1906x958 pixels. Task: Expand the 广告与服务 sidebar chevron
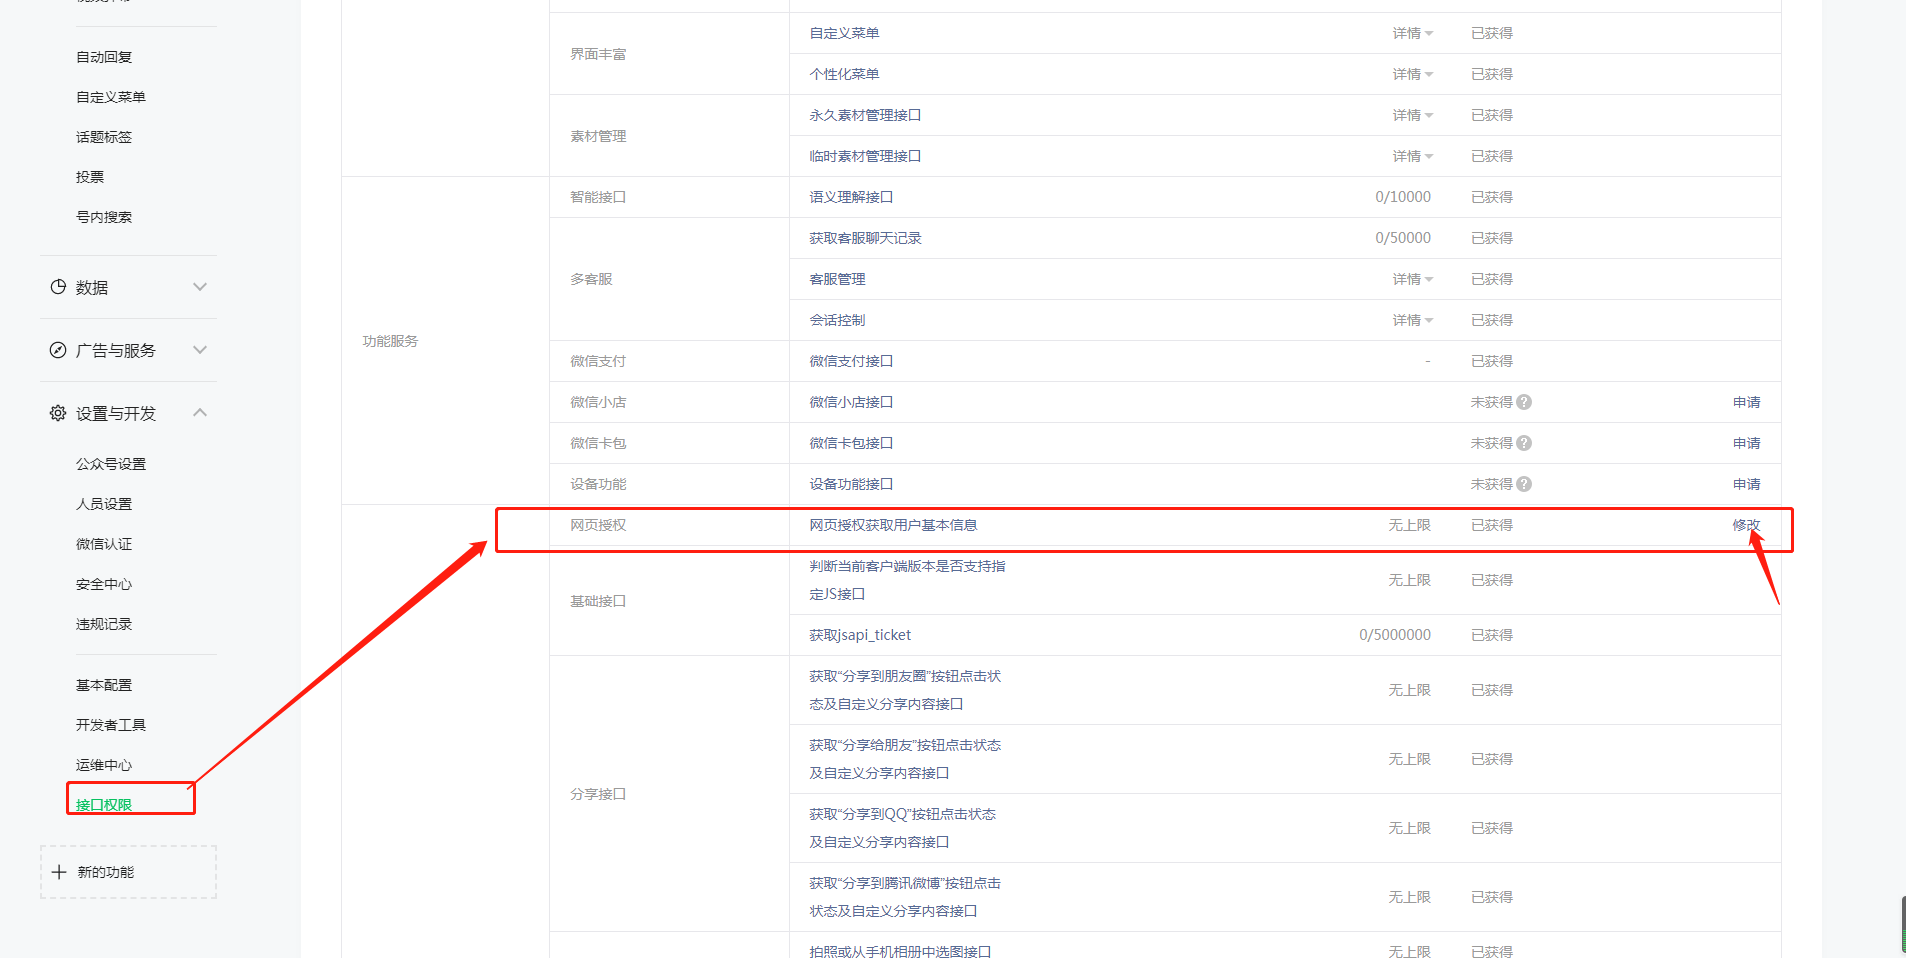(200, 350)
